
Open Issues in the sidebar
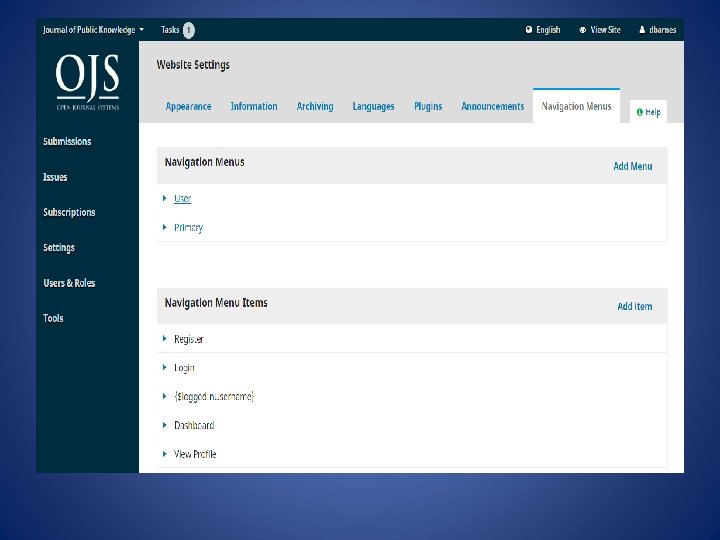click(55, 177)
